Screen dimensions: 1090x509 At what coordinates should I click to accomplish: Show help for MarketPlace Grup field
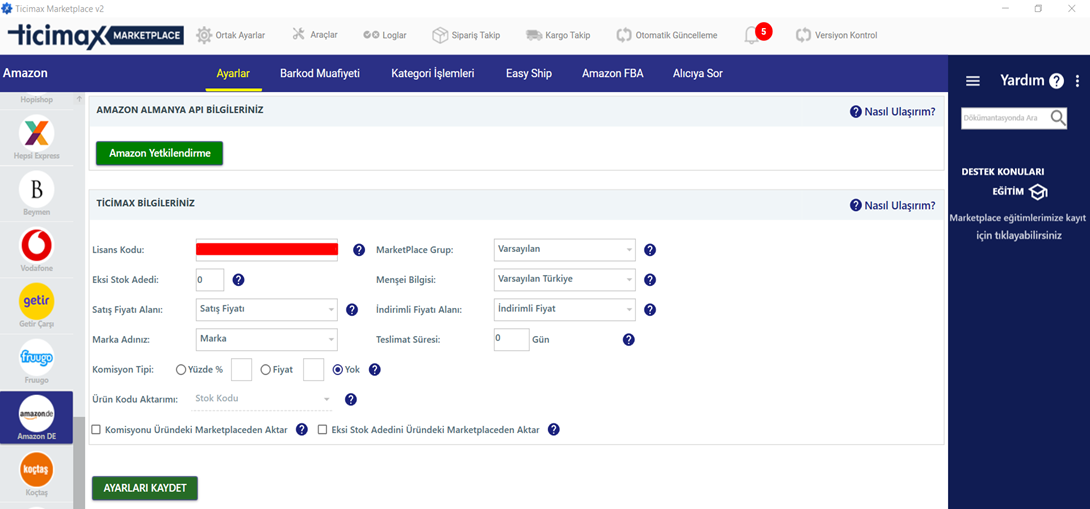[x=650, y=250]
